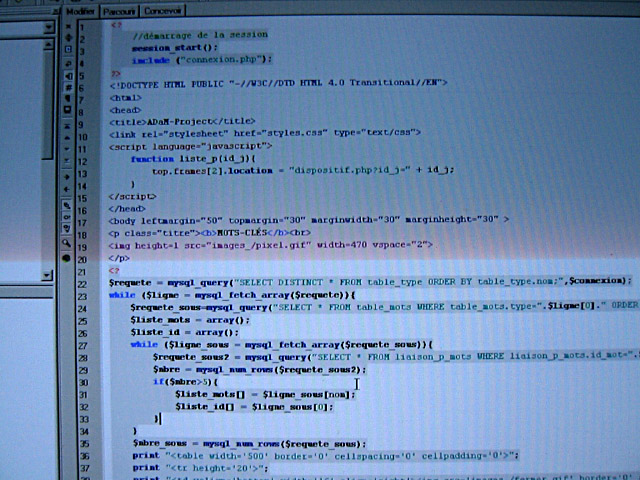640x480 pixels.
Task: Toggle the # line numbers icon
Action: [68, 87]
